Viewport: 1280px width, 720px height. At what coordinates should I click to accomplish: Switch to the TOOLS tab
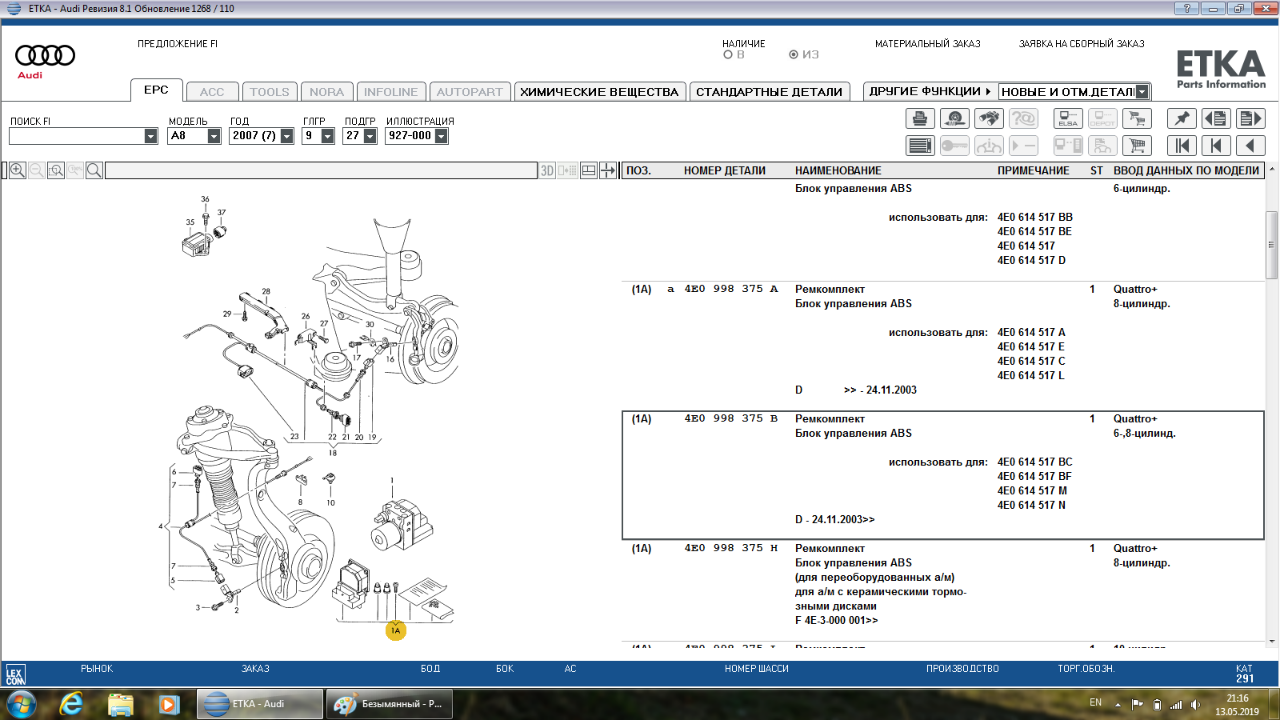pyautogui.click(x=269, y=91)
